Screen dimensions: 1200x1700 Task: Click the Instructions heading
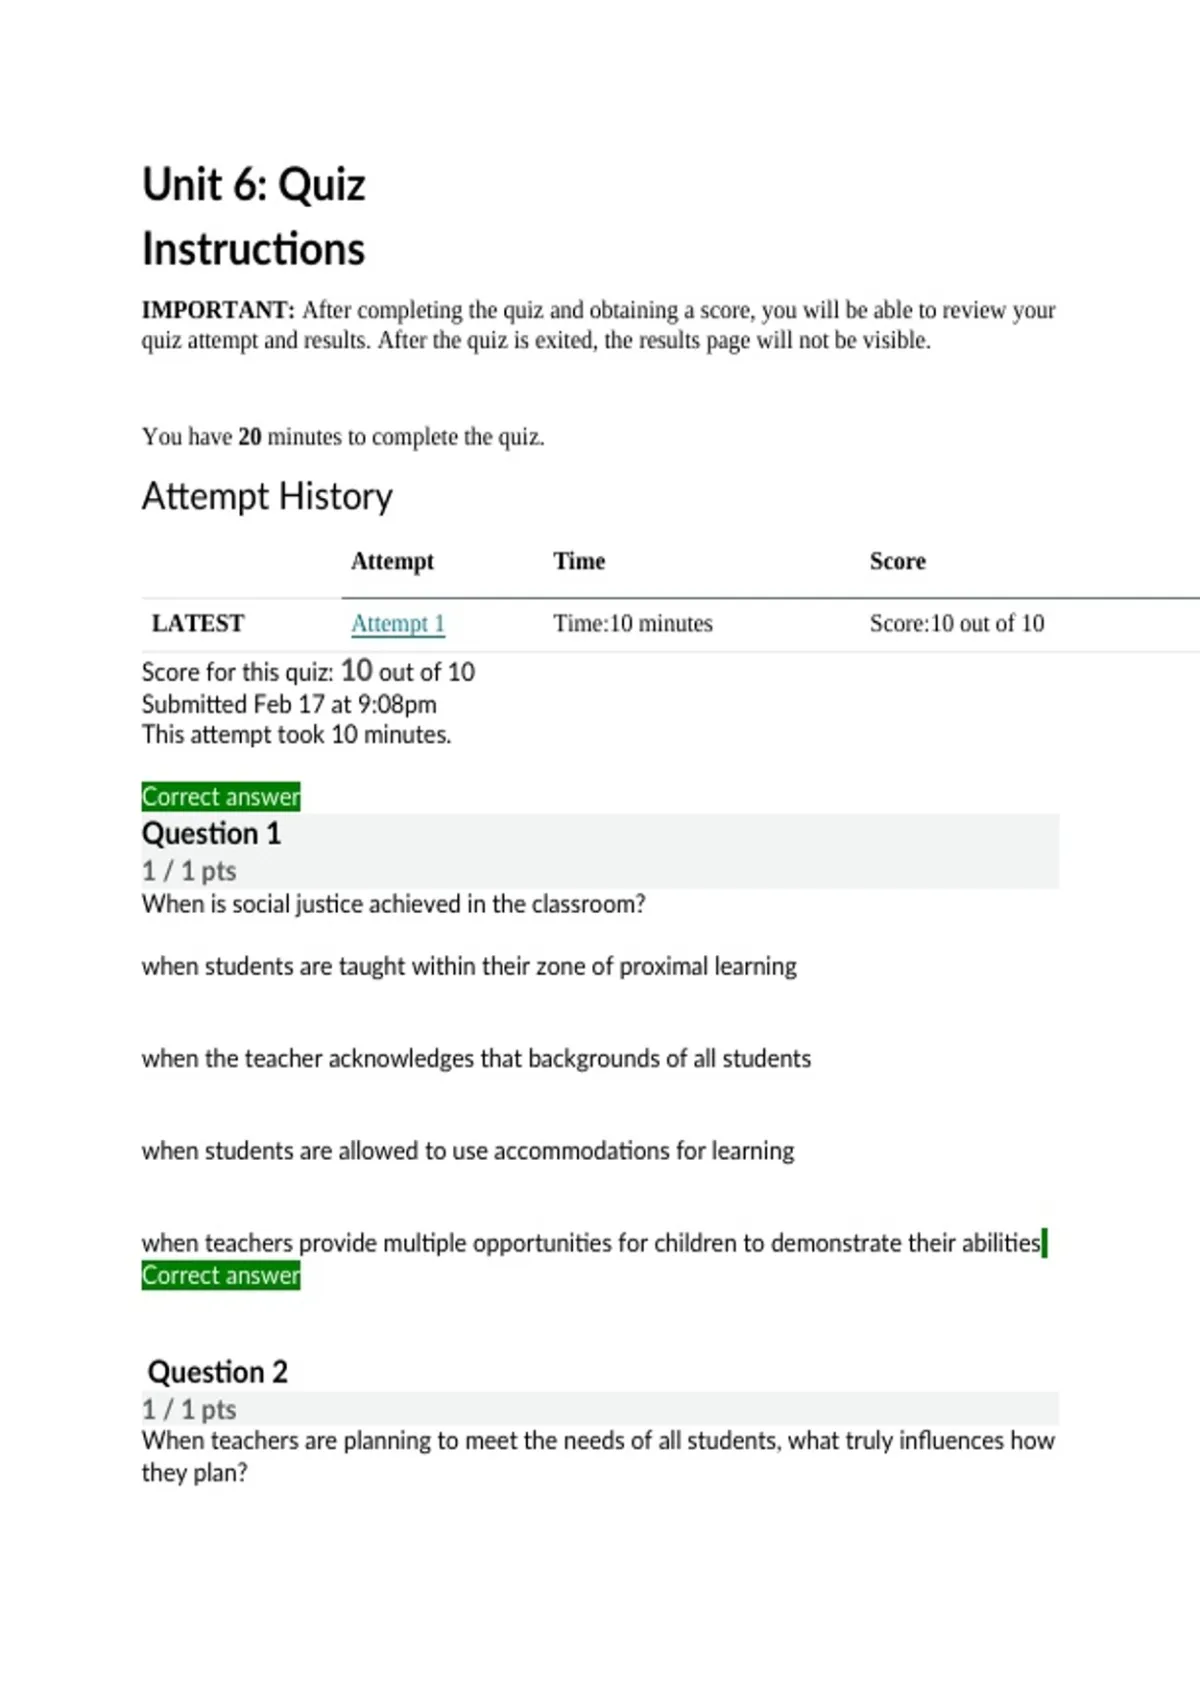(254, 249)
